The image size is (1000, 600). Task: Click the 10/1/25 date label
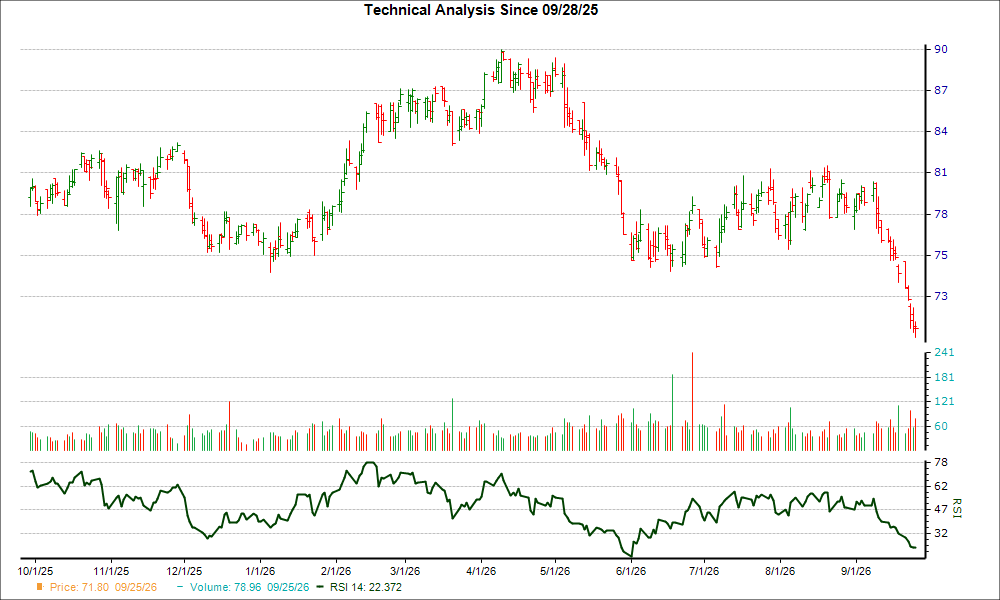pyautogui.click(x=35, y=571)
